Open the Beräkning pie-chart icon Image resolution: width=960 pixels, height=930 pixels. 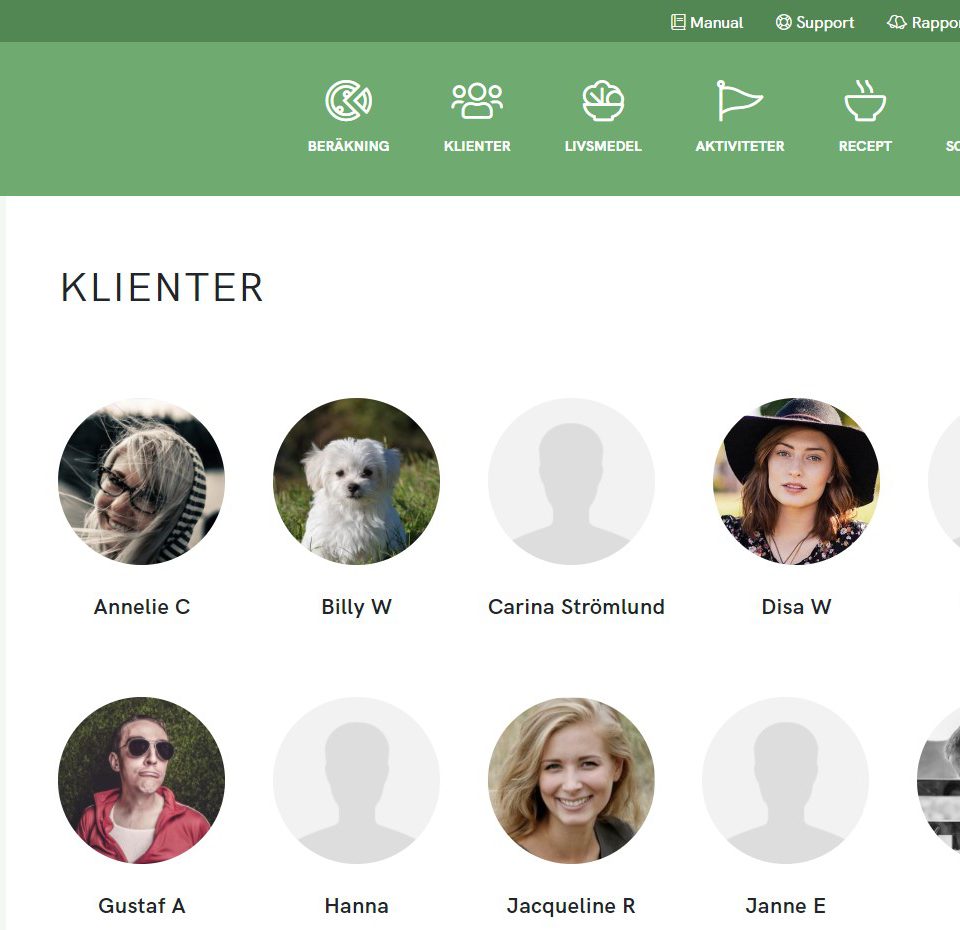(348, 100)
